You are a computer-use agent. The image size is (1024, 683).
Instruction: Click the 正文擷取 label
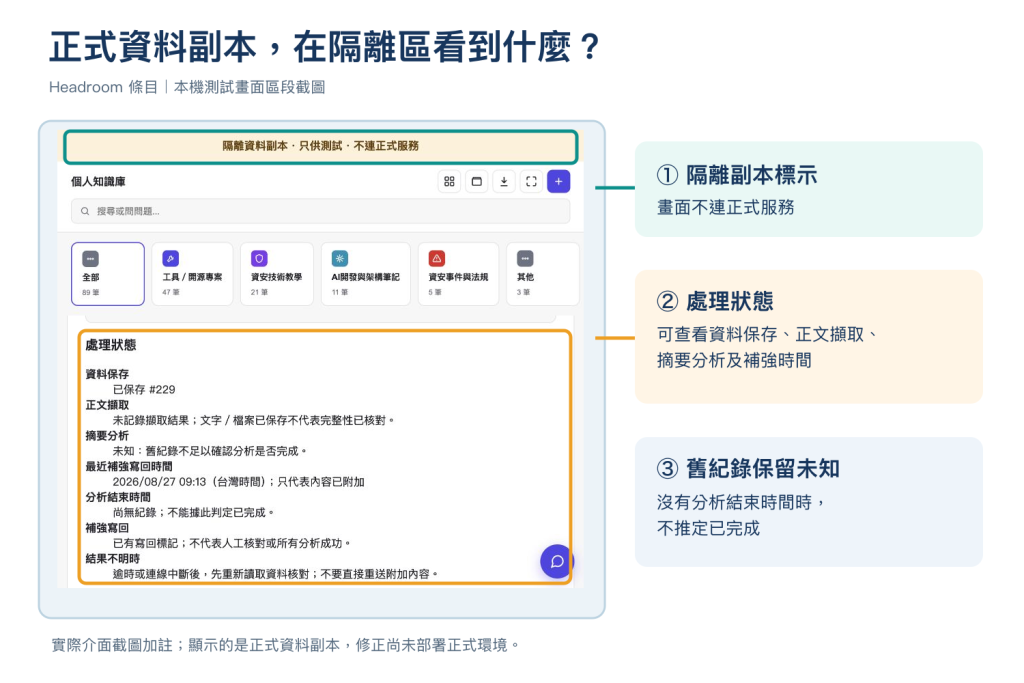coord(107,405)
